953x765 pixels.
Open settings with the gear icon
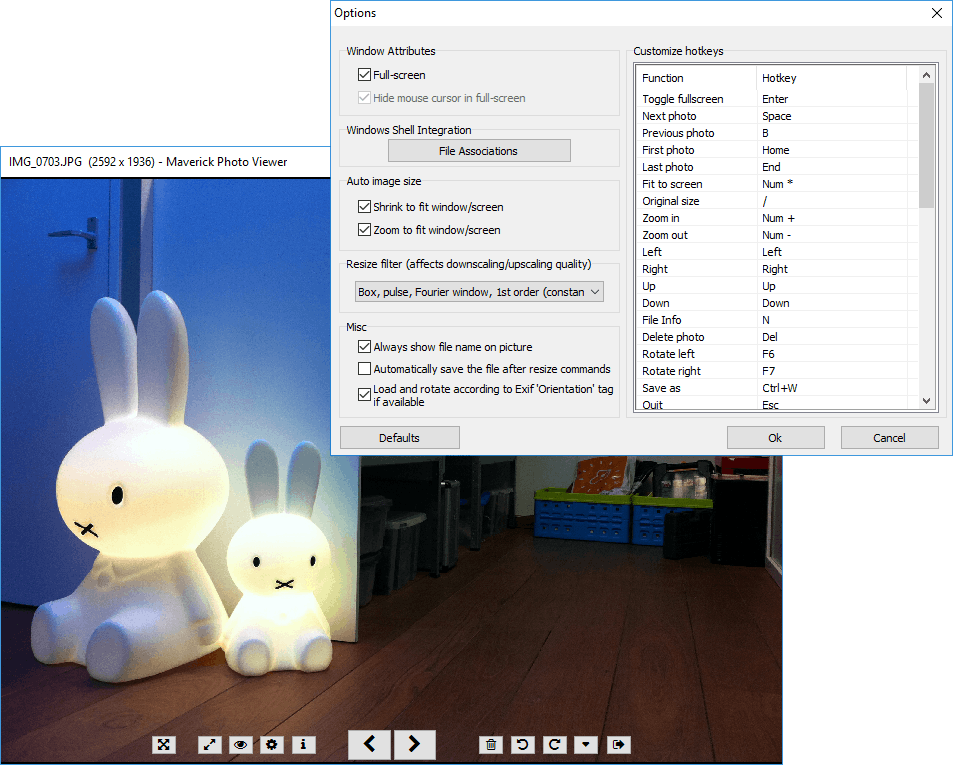(x=271, y=744)
